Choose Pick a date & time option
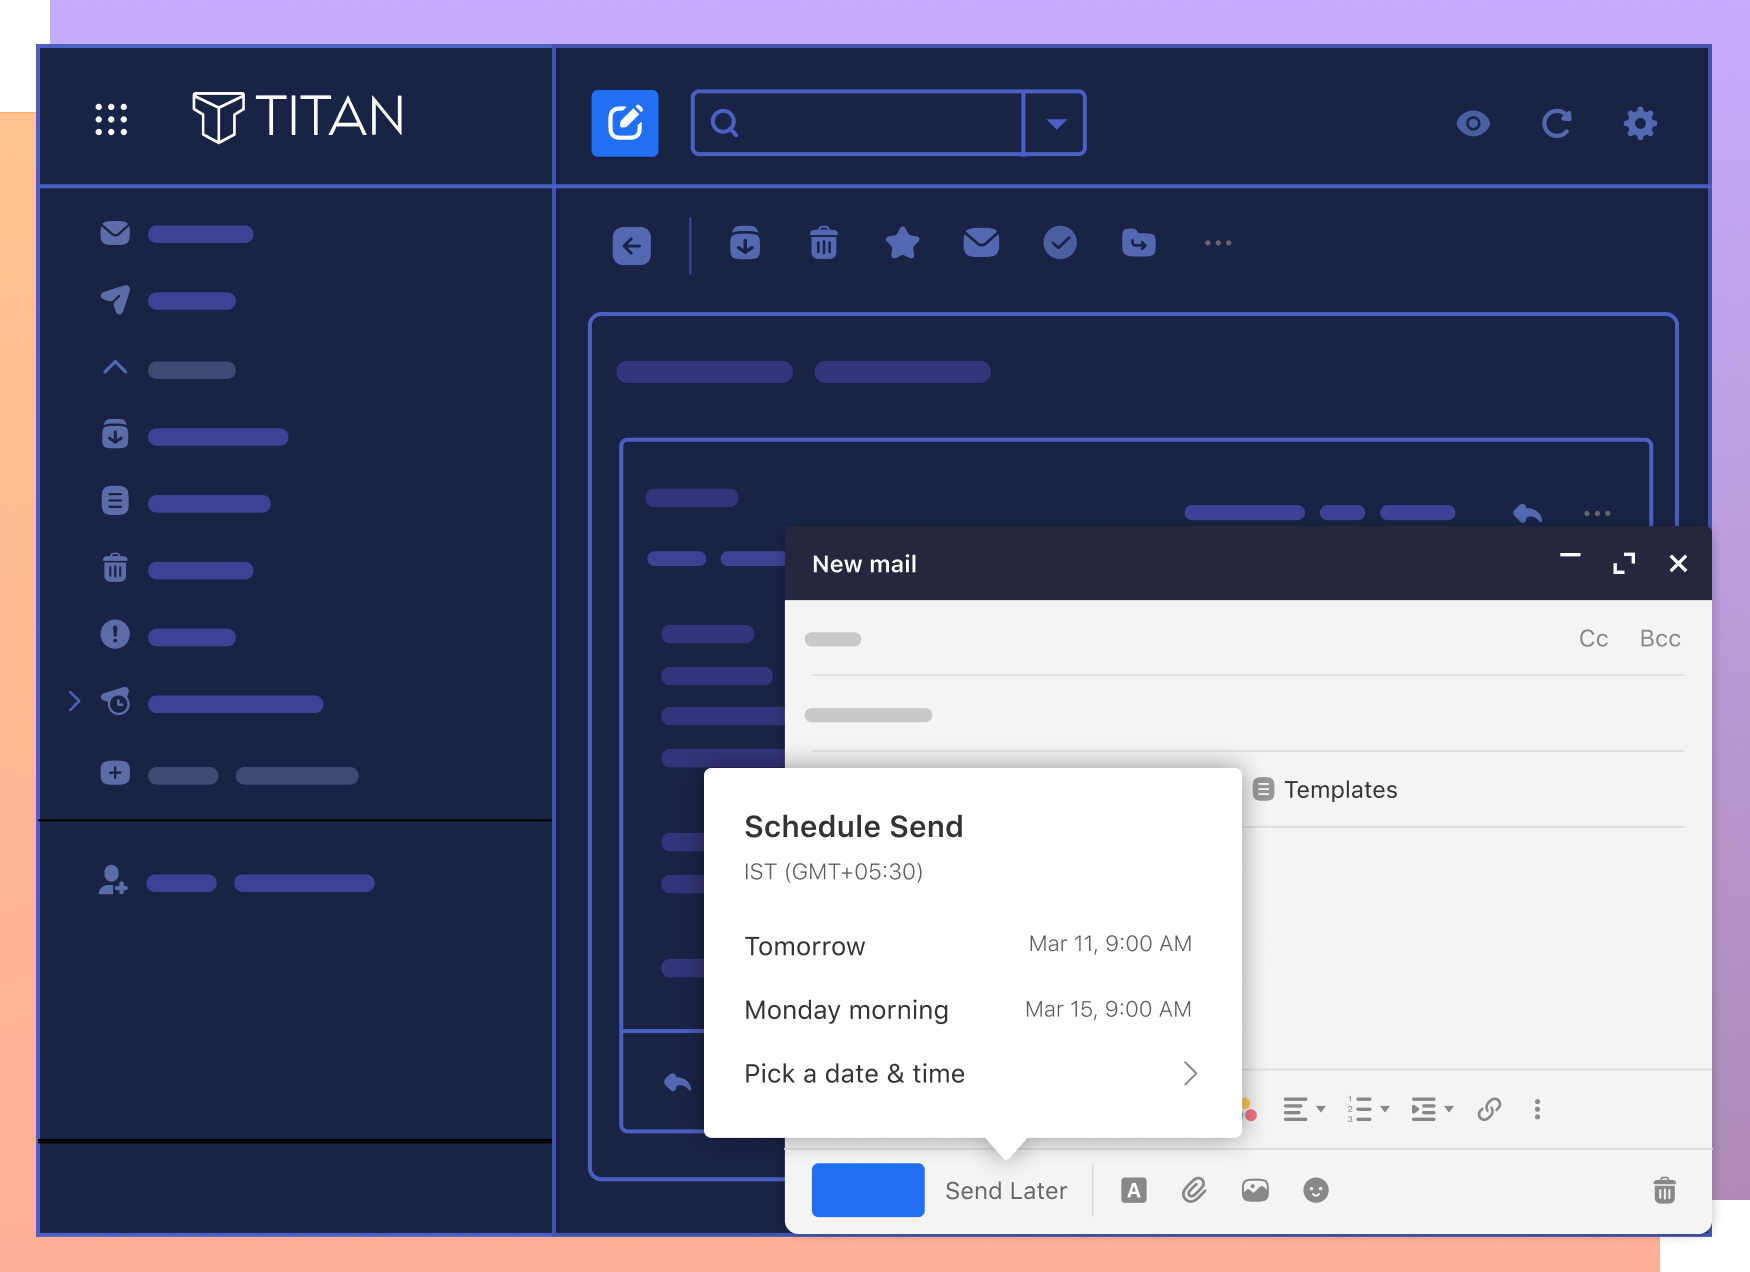1750x1272 pixels. [x=854, y=1073]
